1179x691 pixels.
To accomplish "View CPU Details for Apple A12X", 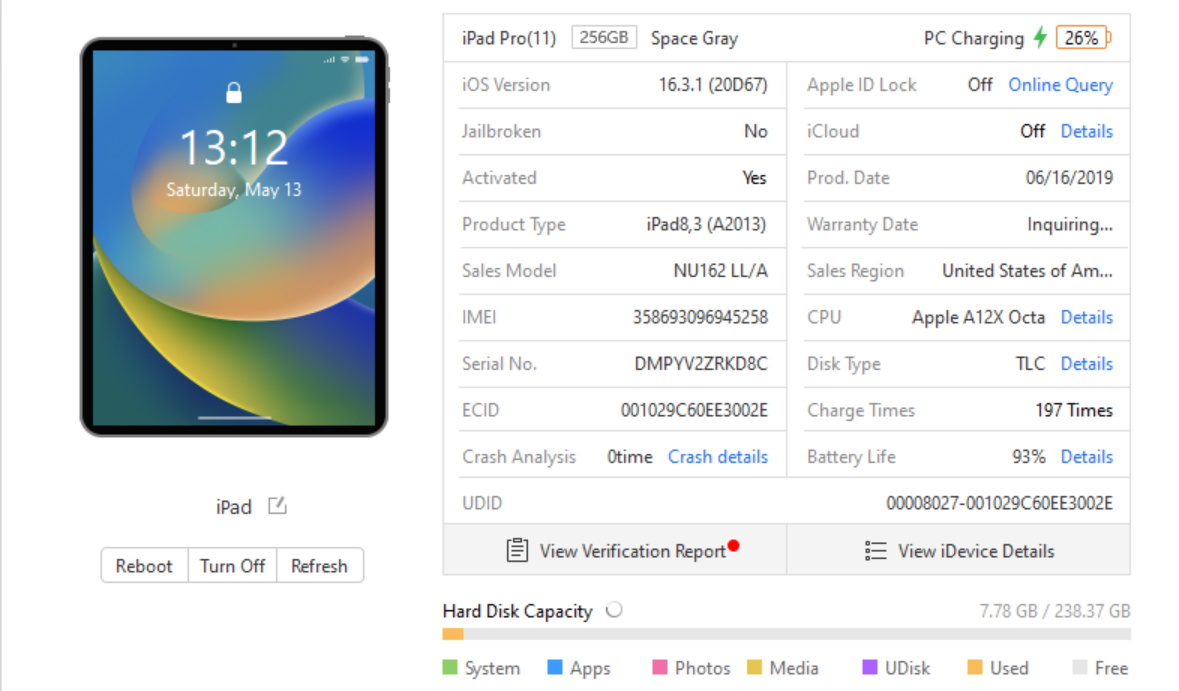I will coord(1086,317).
